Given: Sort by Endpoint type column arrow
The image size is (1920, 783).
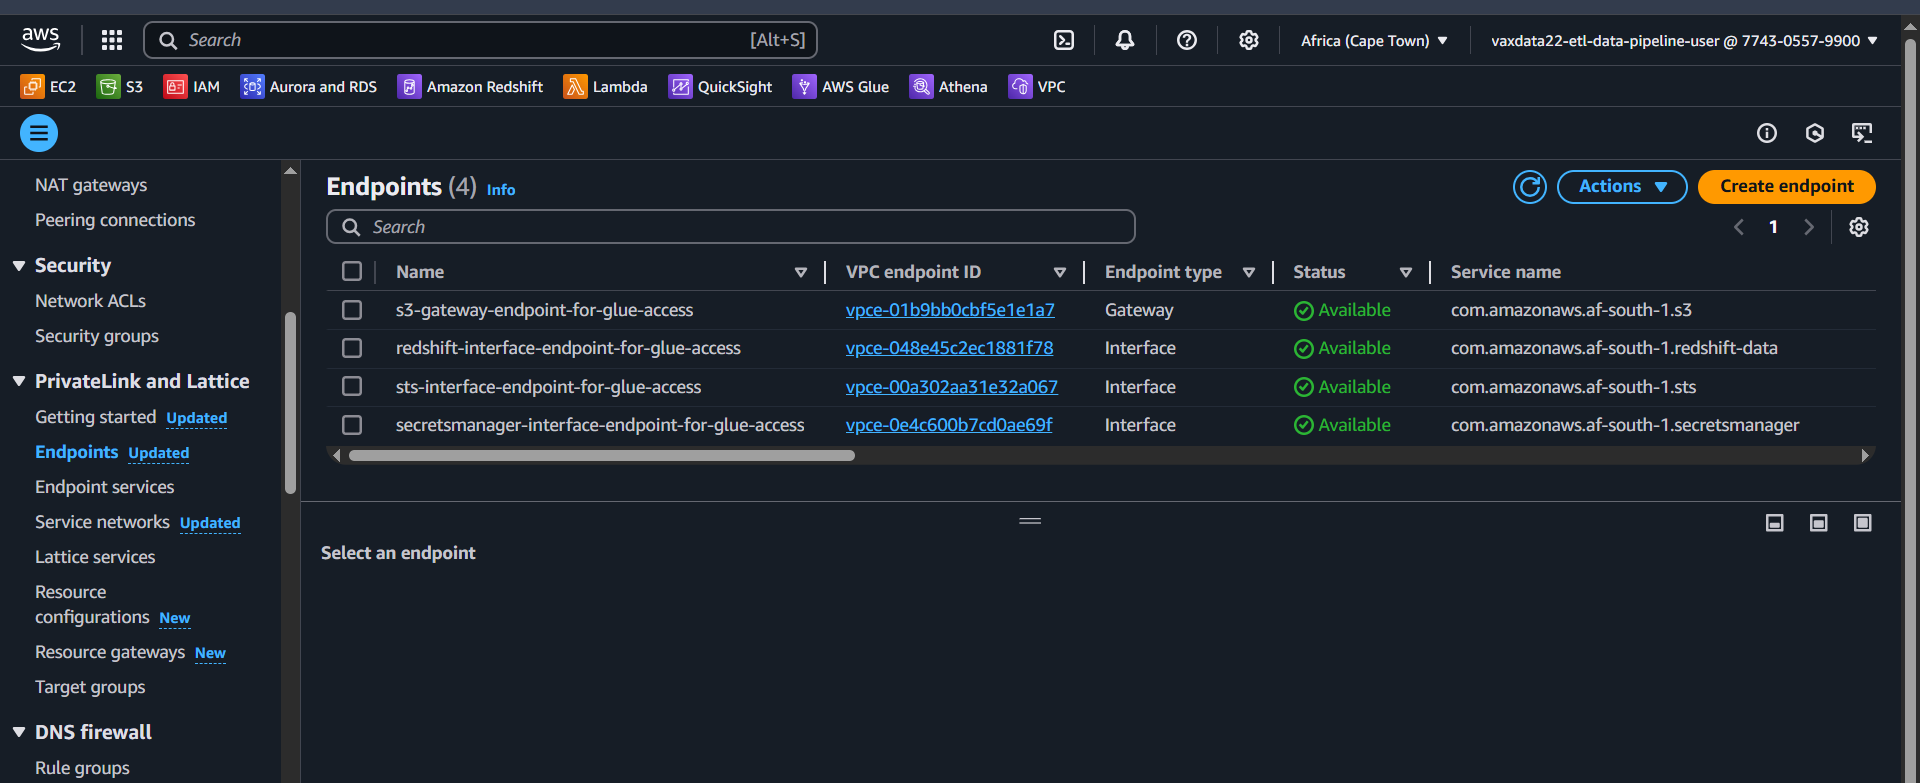Looking at the screenshot, I should [1249, 272].
